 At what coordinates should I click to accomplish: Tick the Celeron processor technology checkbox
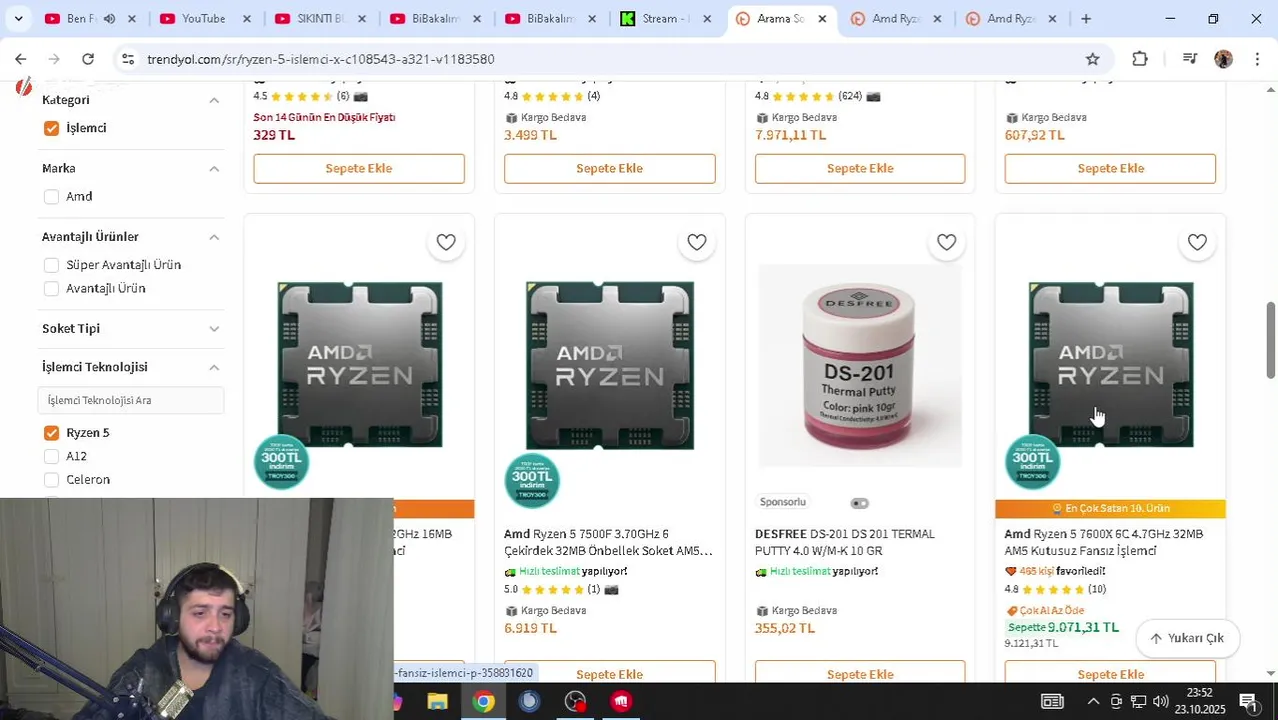coord(51,480)
